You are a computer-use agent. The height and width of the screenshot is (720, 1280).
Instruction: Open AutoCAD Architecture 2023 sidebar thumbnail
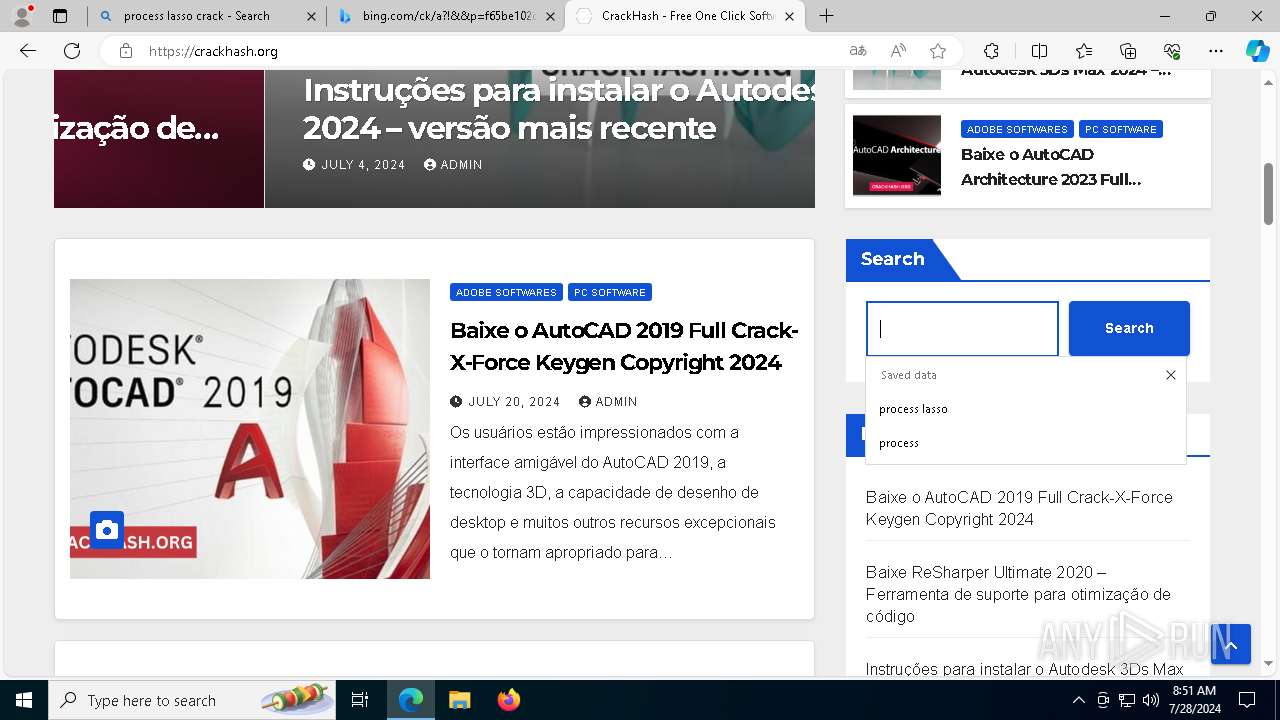tap(897, 155)
